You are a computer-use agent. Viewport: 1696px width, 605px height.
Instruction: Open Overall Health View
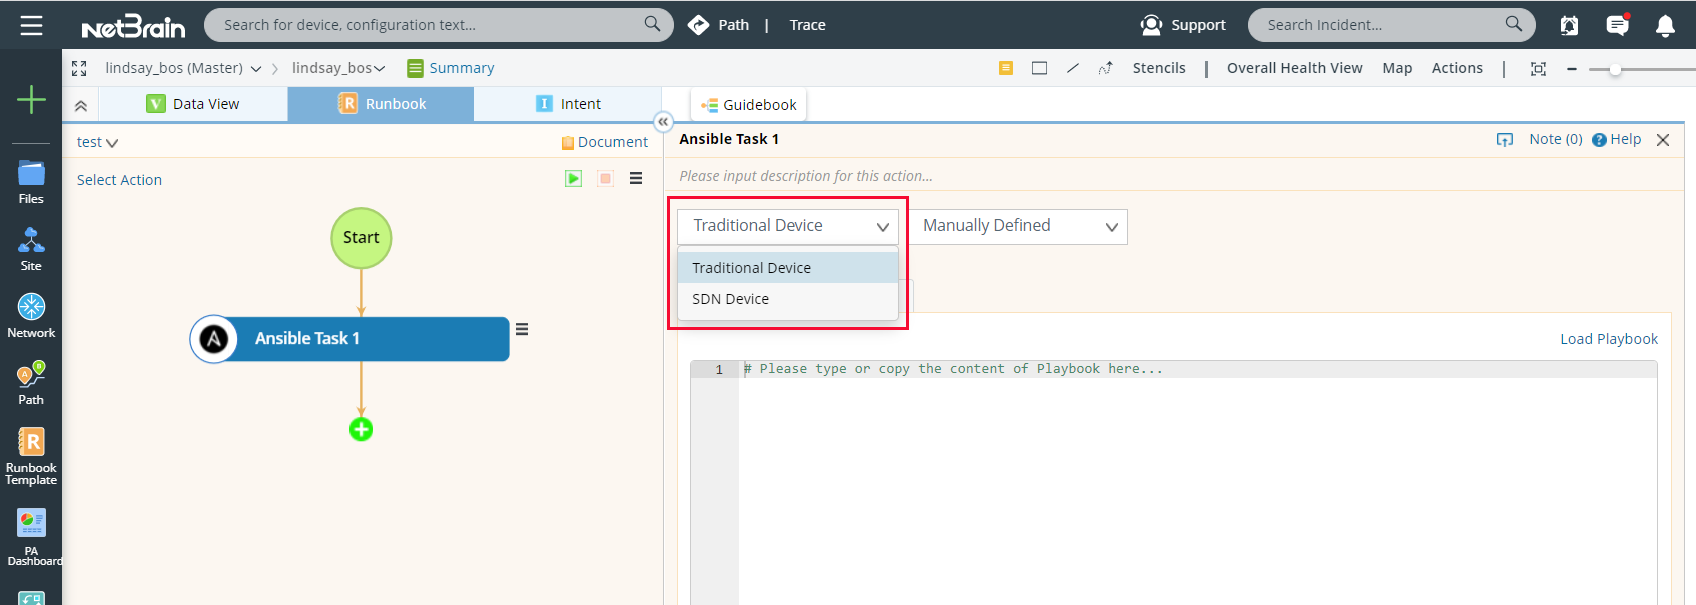tap(1294, 68)
